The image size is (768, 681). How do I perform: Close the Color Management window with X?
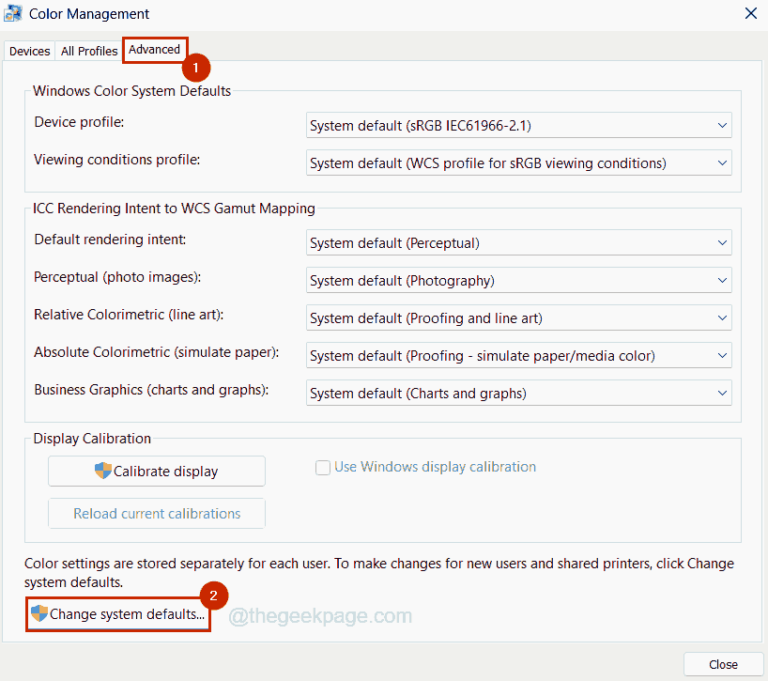click(750, 14)
